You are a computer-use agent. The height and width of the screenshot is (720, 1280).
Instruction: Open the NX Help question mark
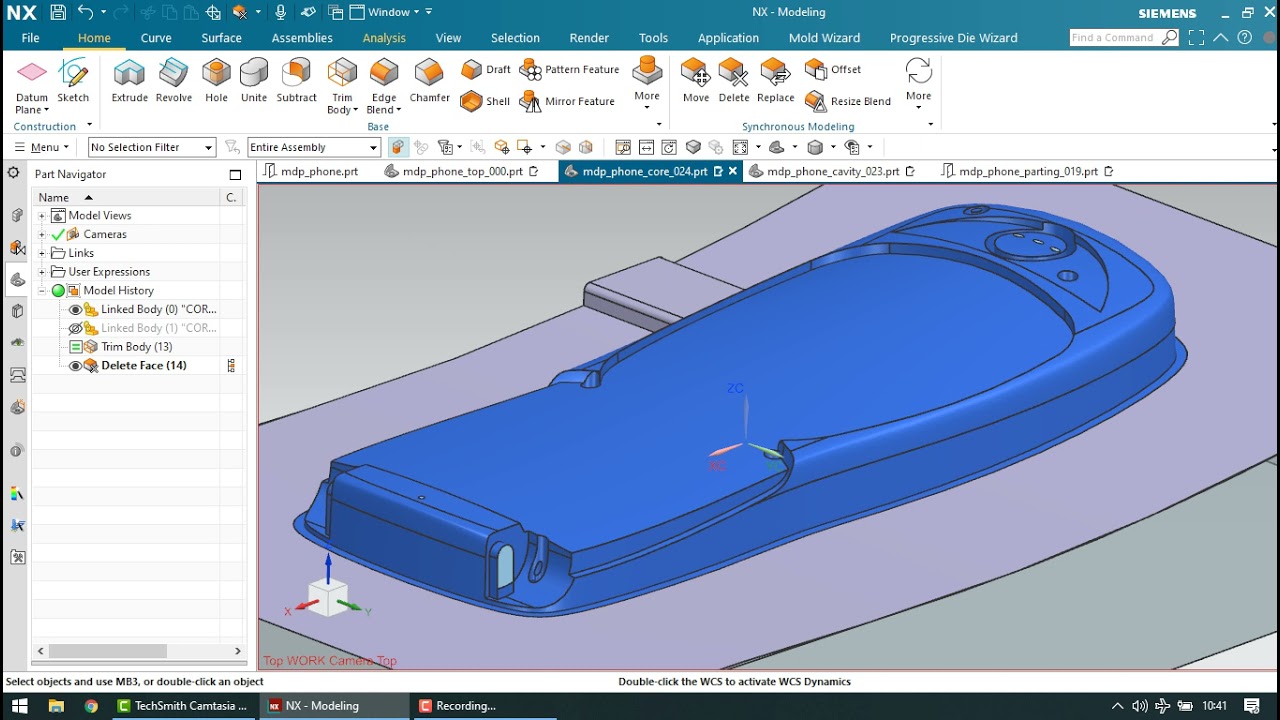point(1244,37)
